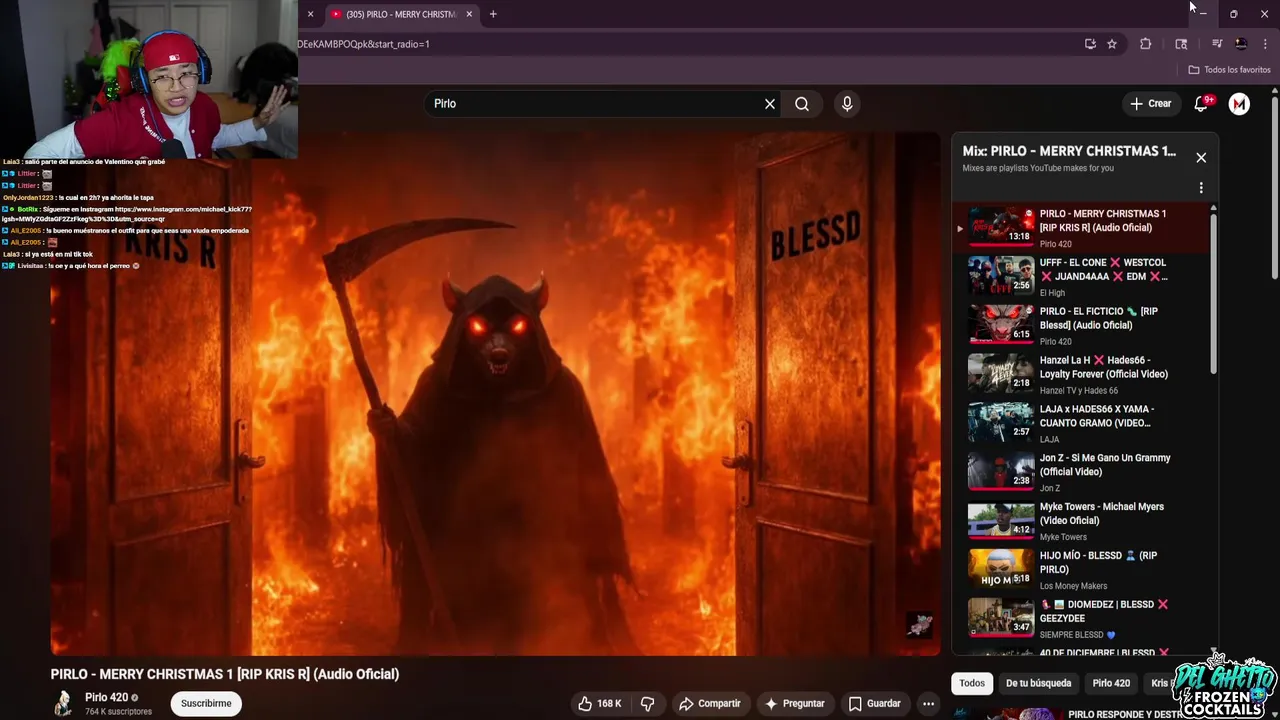Select the Pirlo 420 filter chip
Image resolution: width=1280 pixels, height=720 pixels.
[1111, 683]
